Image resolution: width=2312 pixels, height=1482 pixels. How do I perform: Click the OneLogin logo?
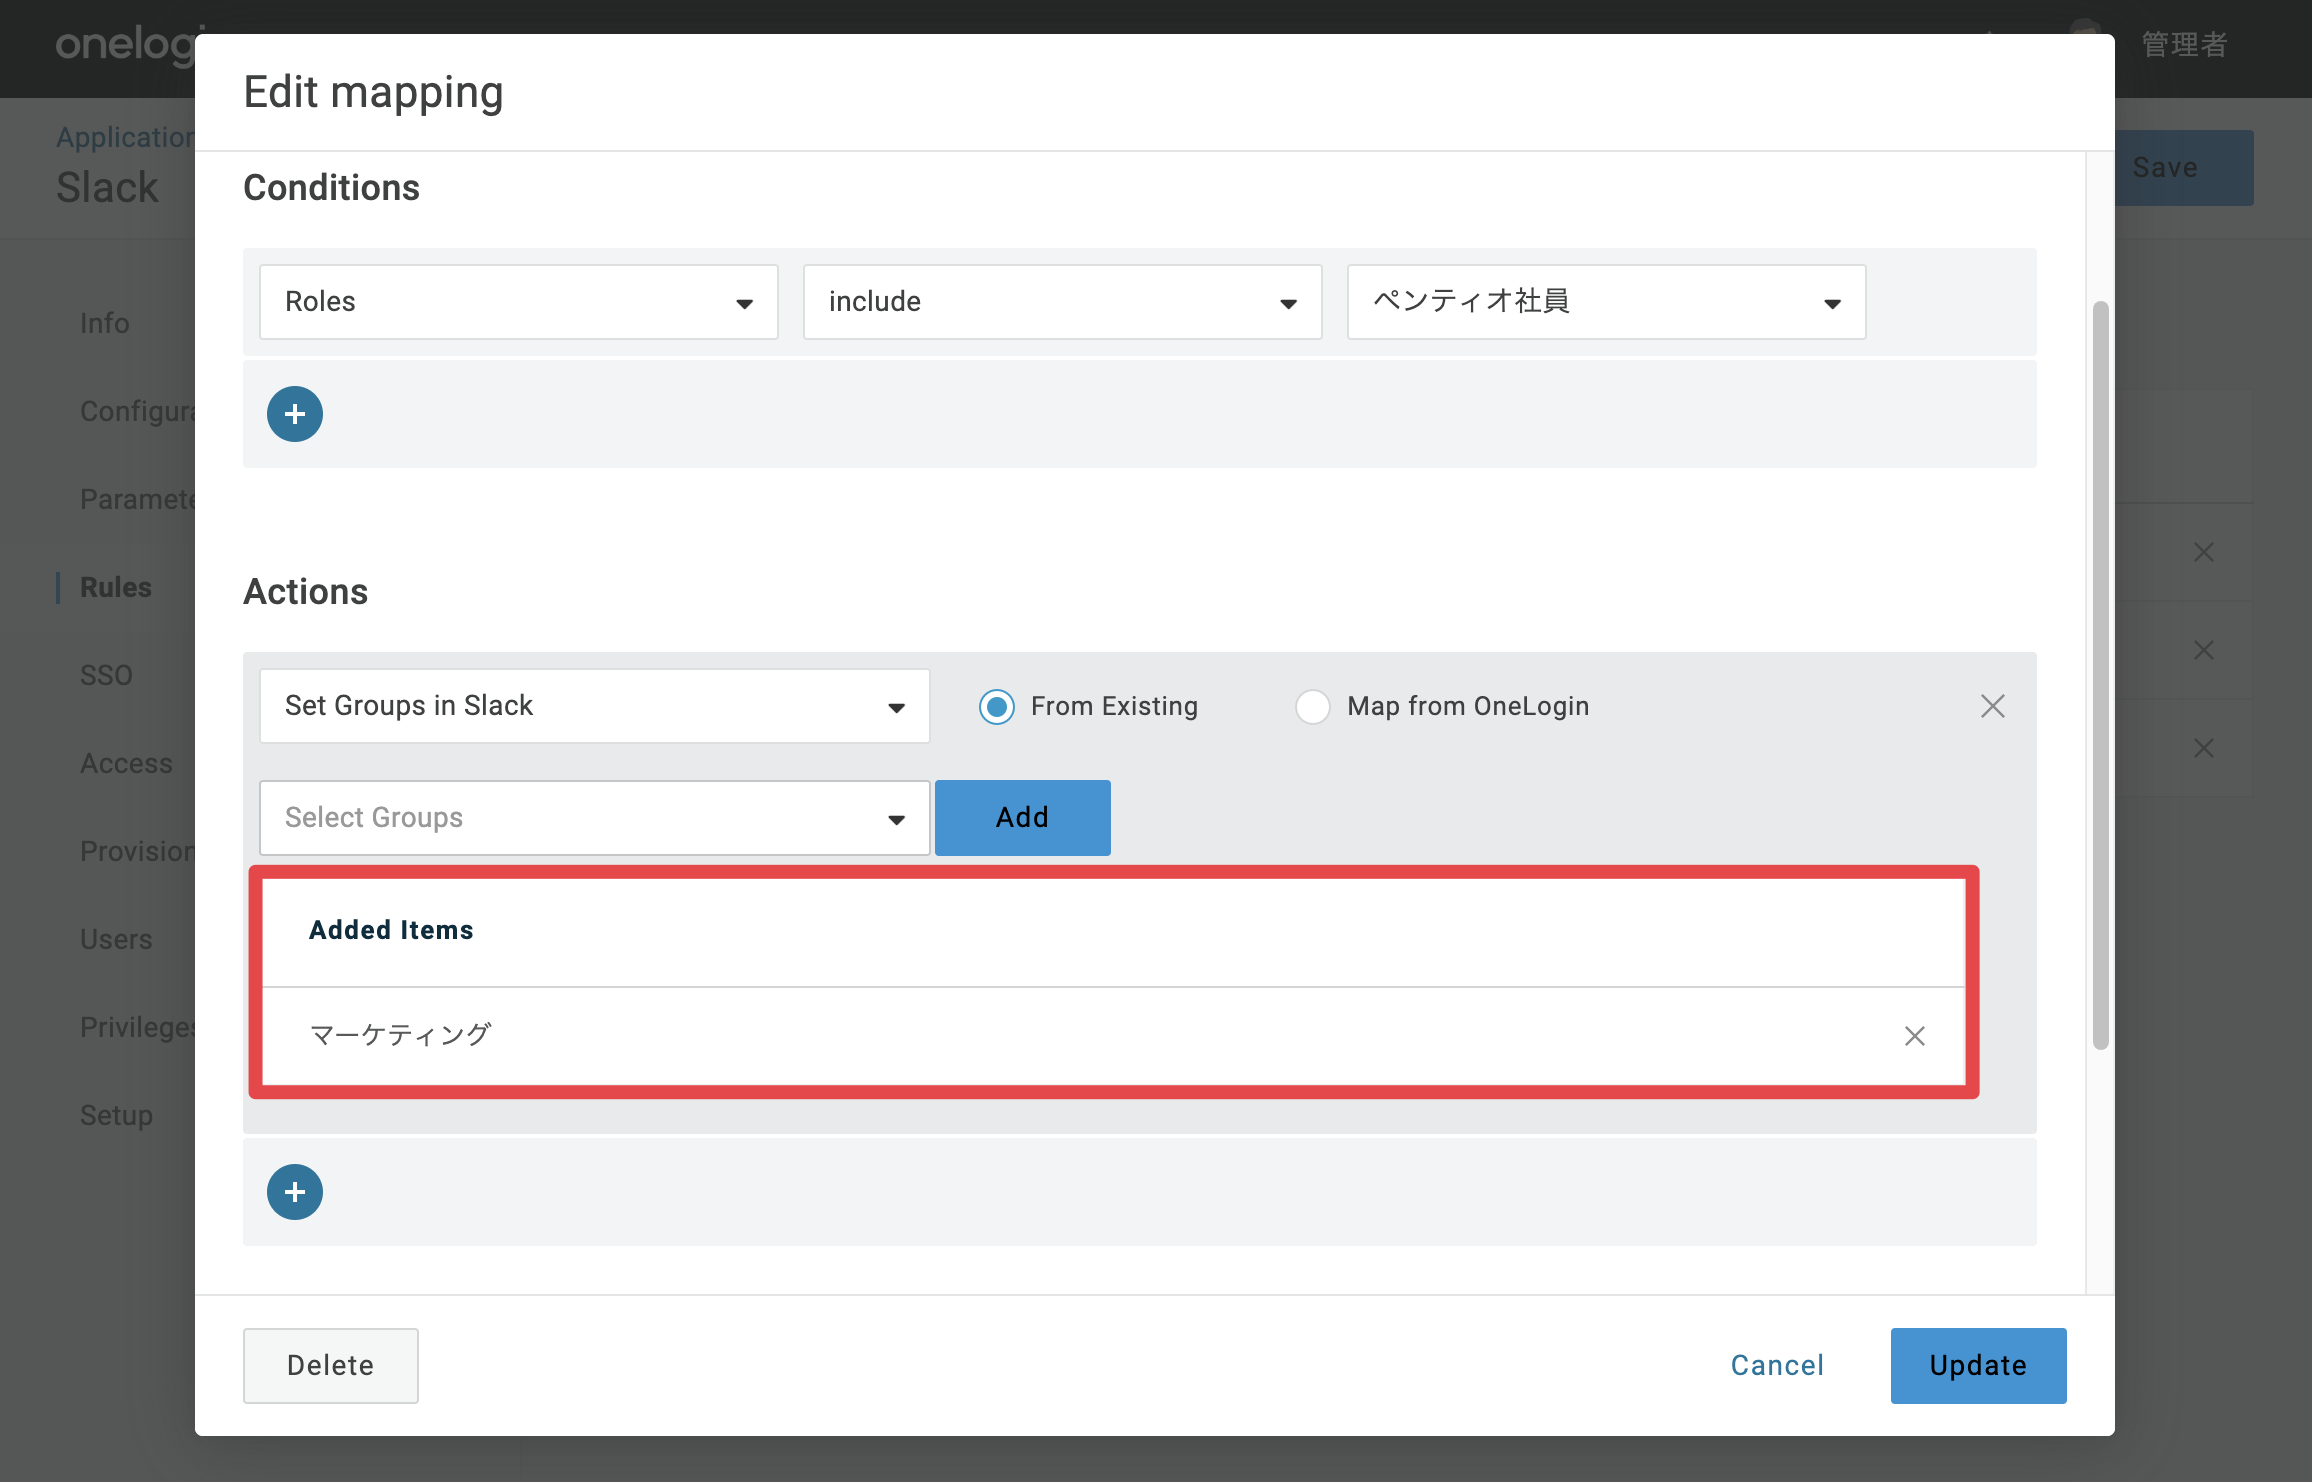tap(125, 45)
